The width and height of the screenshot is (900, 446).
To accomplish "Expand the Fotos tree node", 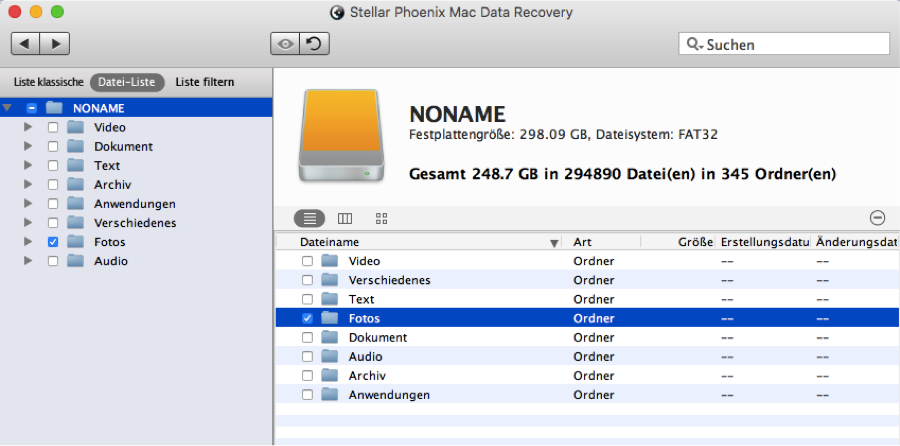I will (x=28, y=242).
